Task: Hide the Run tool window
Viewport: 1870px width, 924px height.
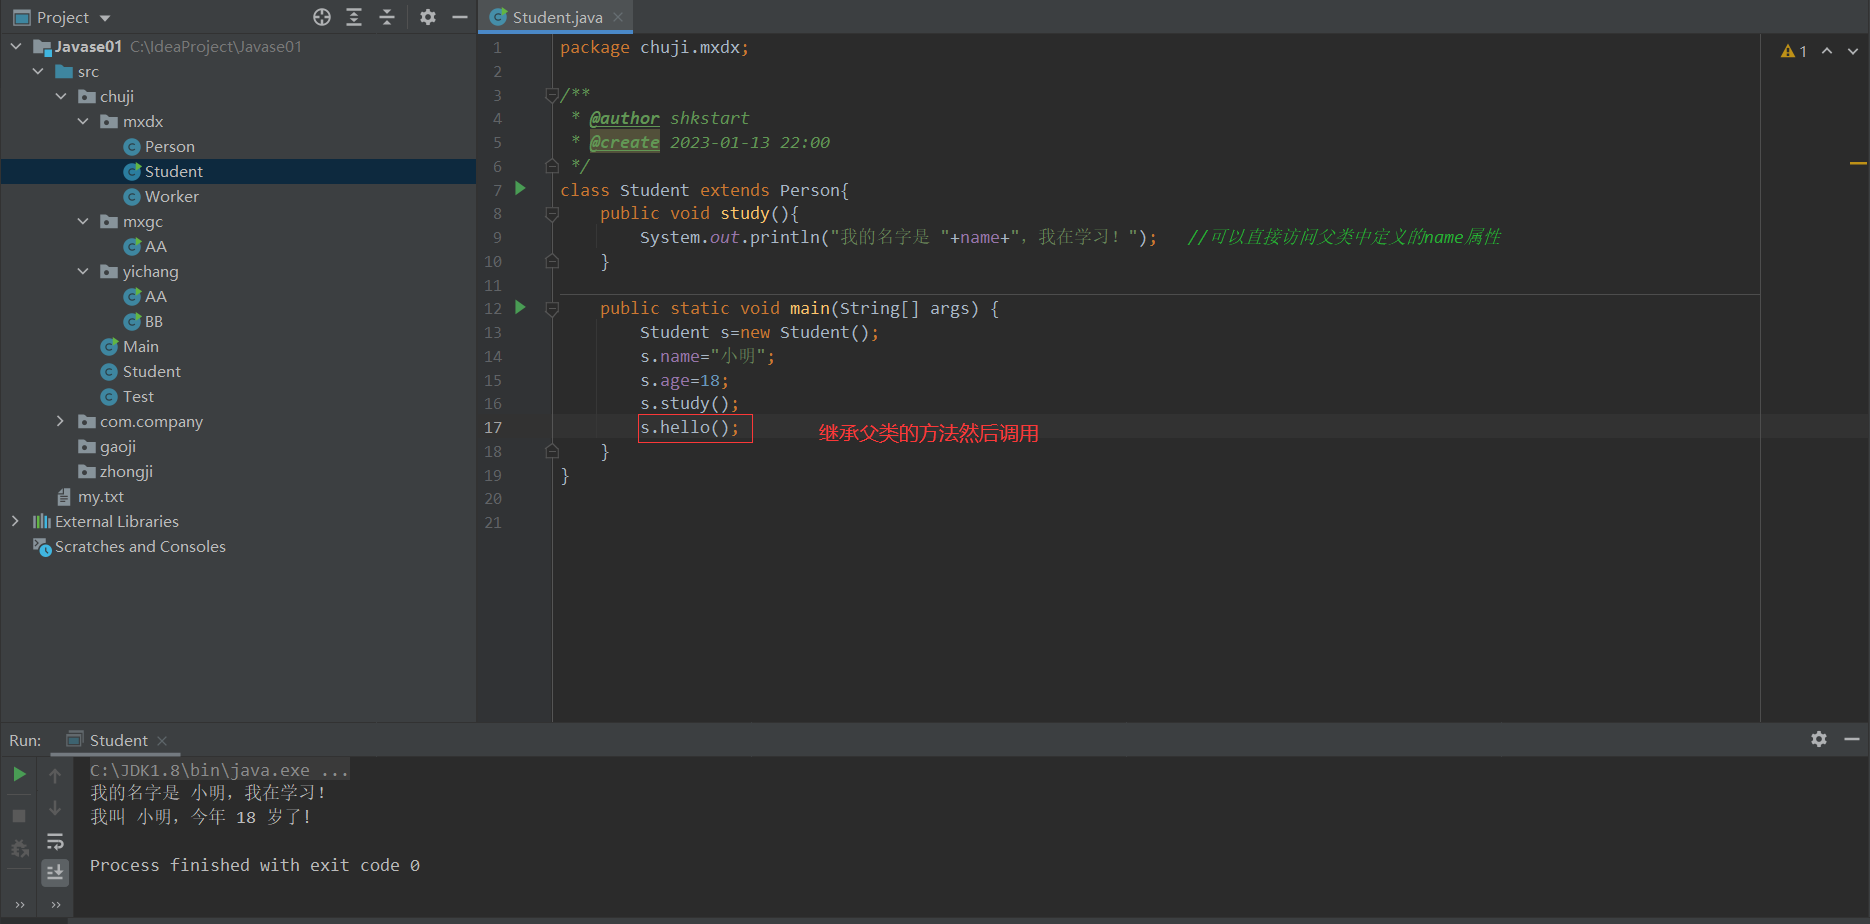Action: (x=1852, y=739)
